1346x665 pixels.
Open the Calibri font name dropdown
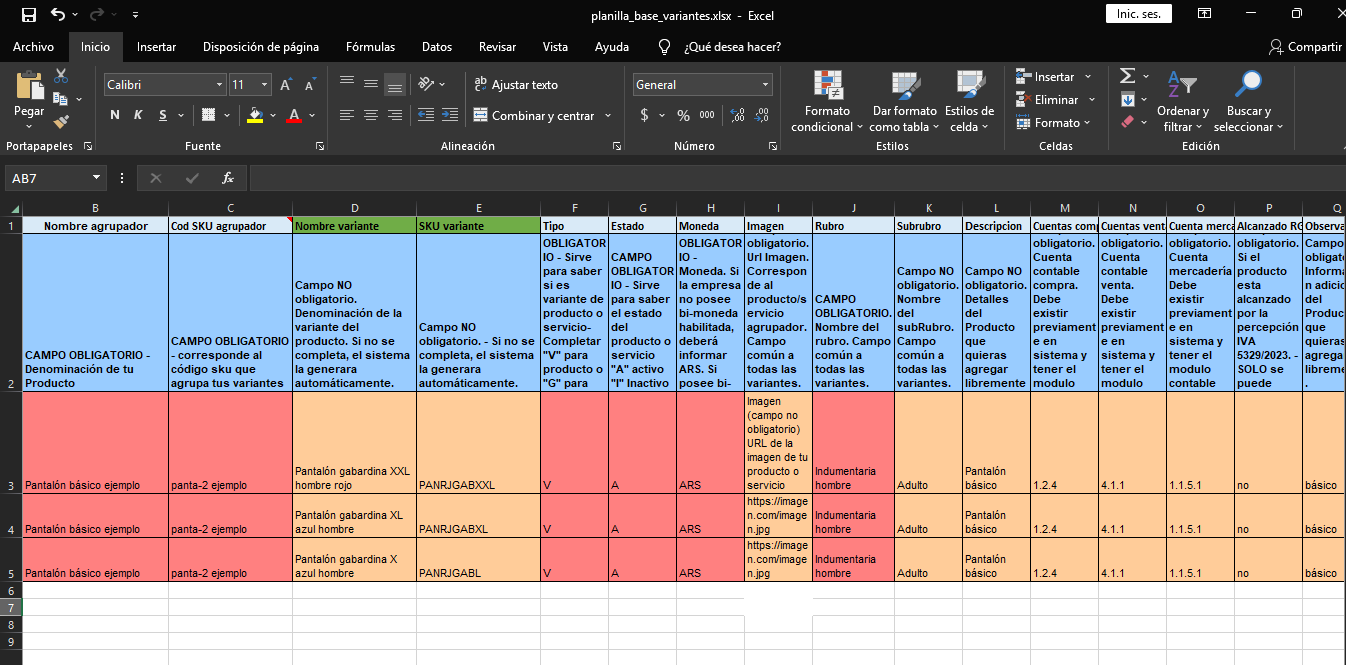coord(220,85)
